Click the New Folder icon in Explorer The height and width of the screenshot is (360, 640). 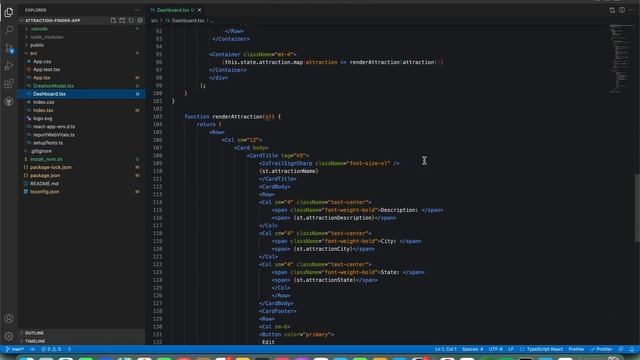tap(122, 20)
